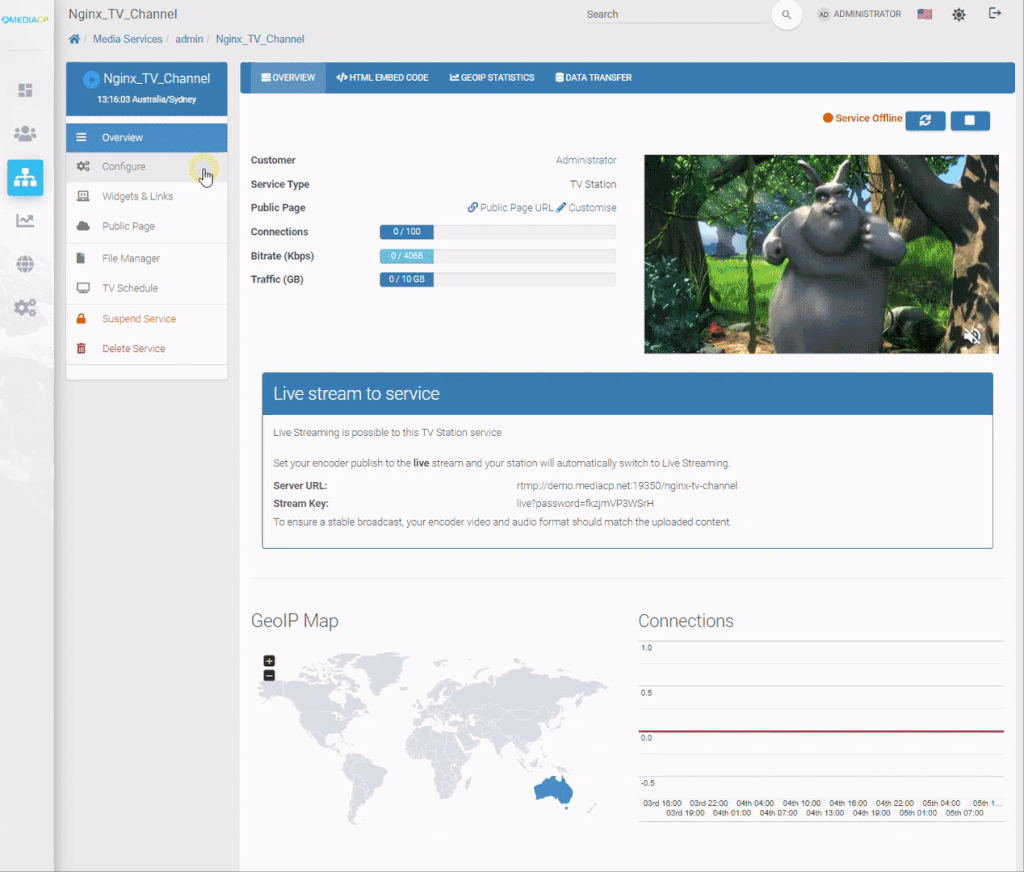This screenshot has height=872, width=1024.
Task: Click the Traffic 0 / 10 GB progress bar
Action: point(498,280)
